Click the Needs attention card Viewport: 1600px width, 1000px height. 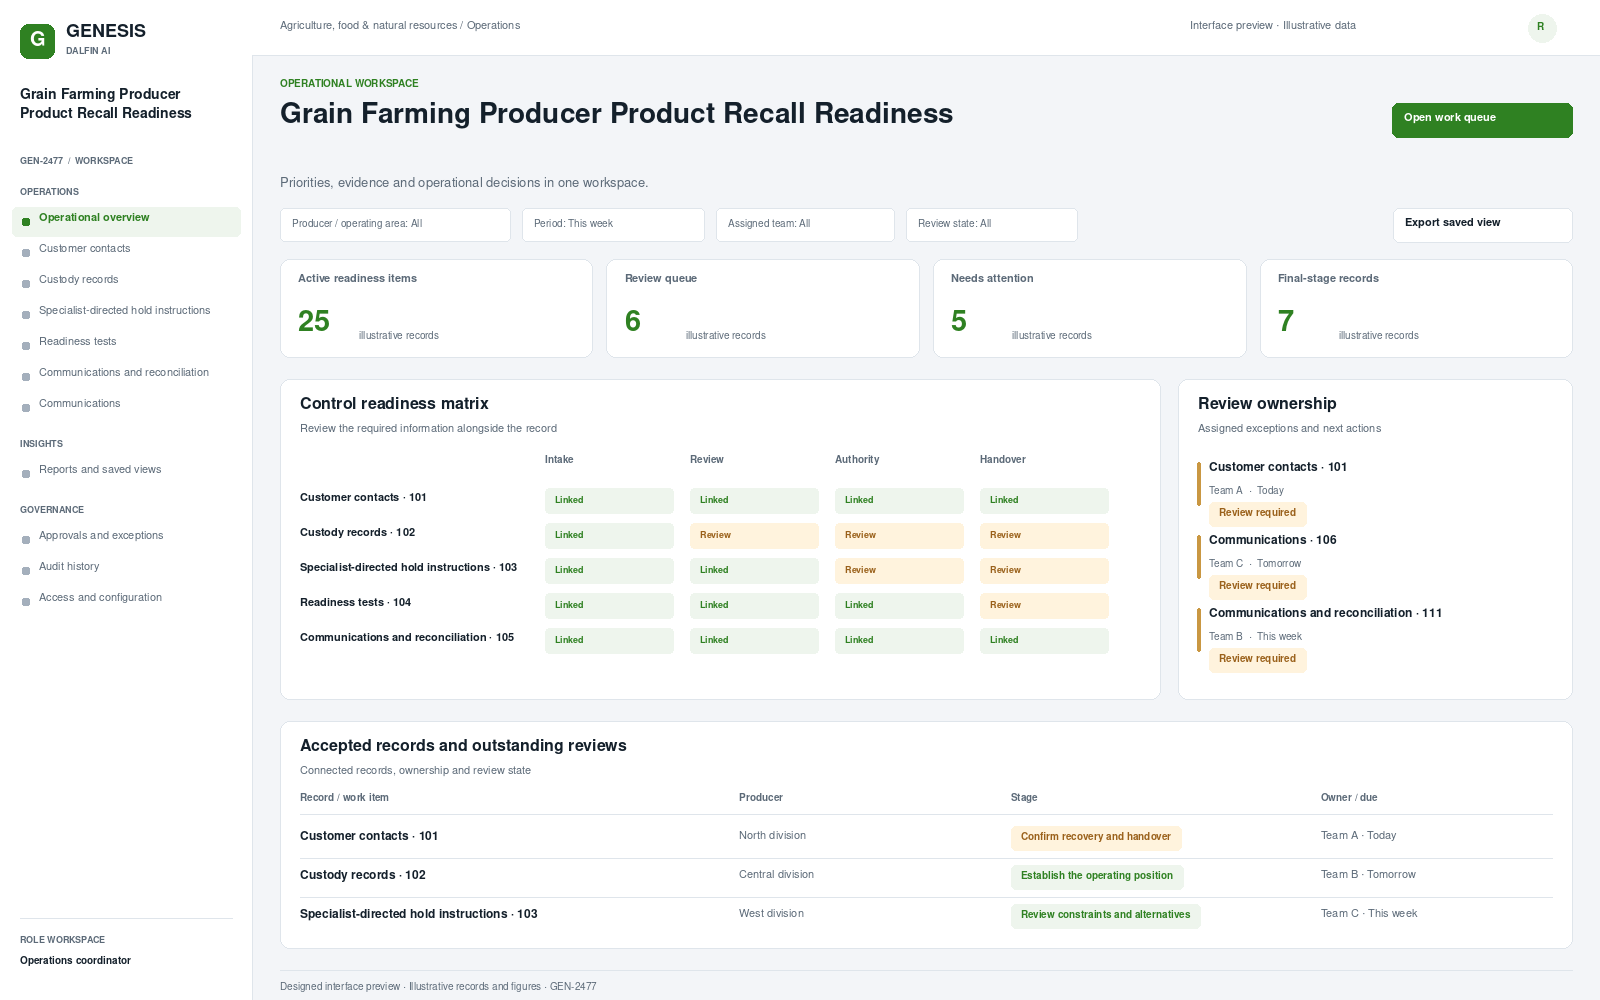point(1090,308)
